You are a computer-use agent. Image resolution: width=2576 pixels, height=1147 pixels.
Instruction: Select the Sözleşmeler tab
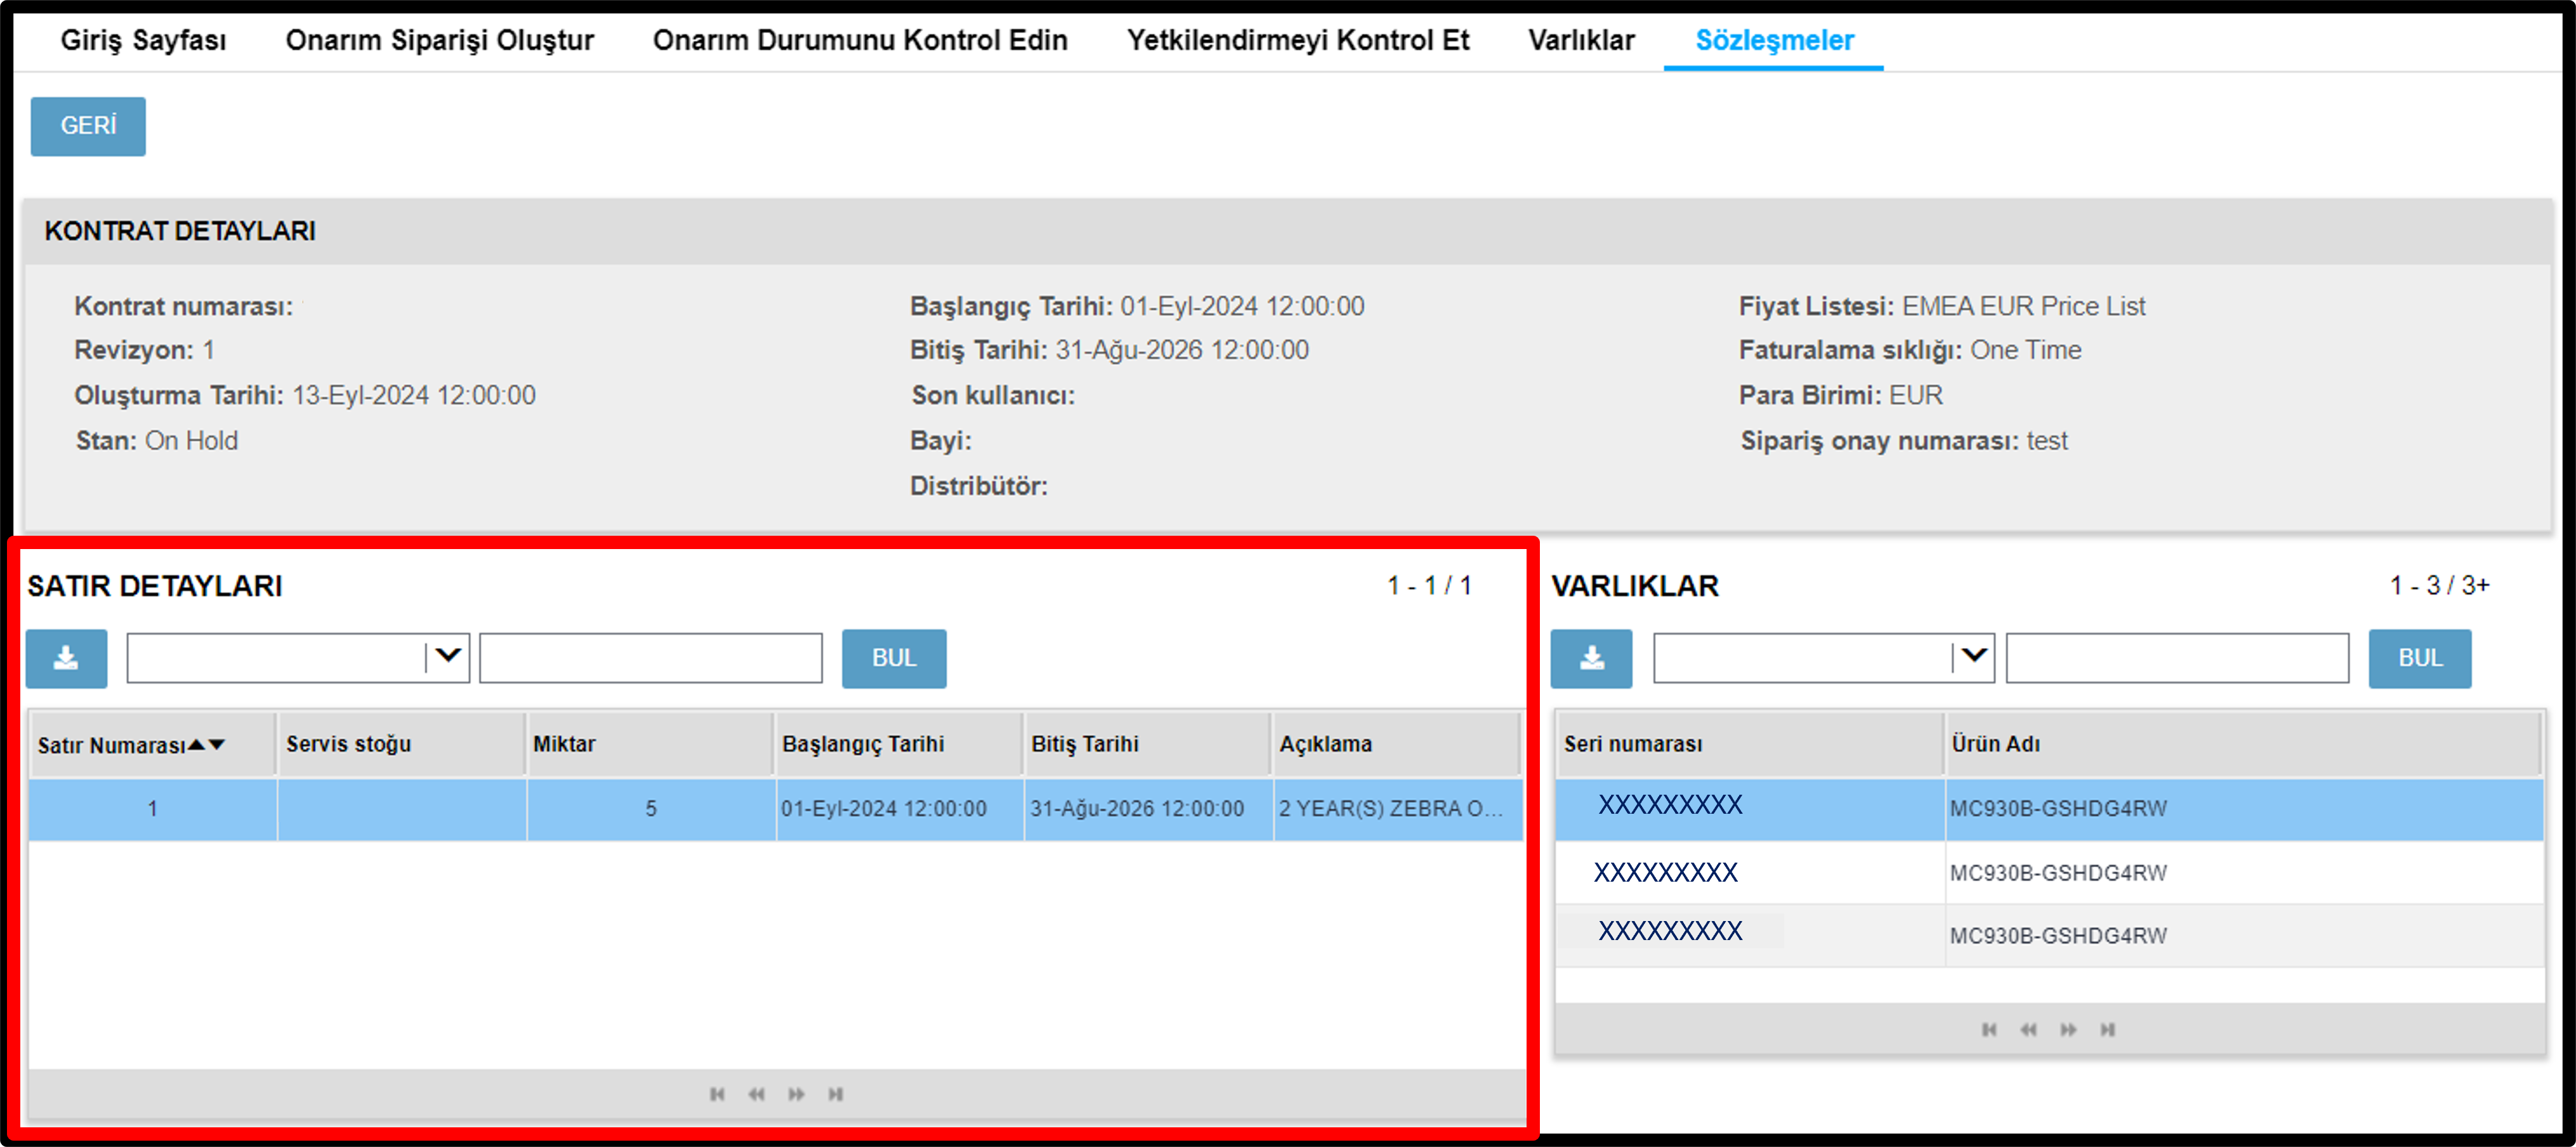pos(1774,40)
